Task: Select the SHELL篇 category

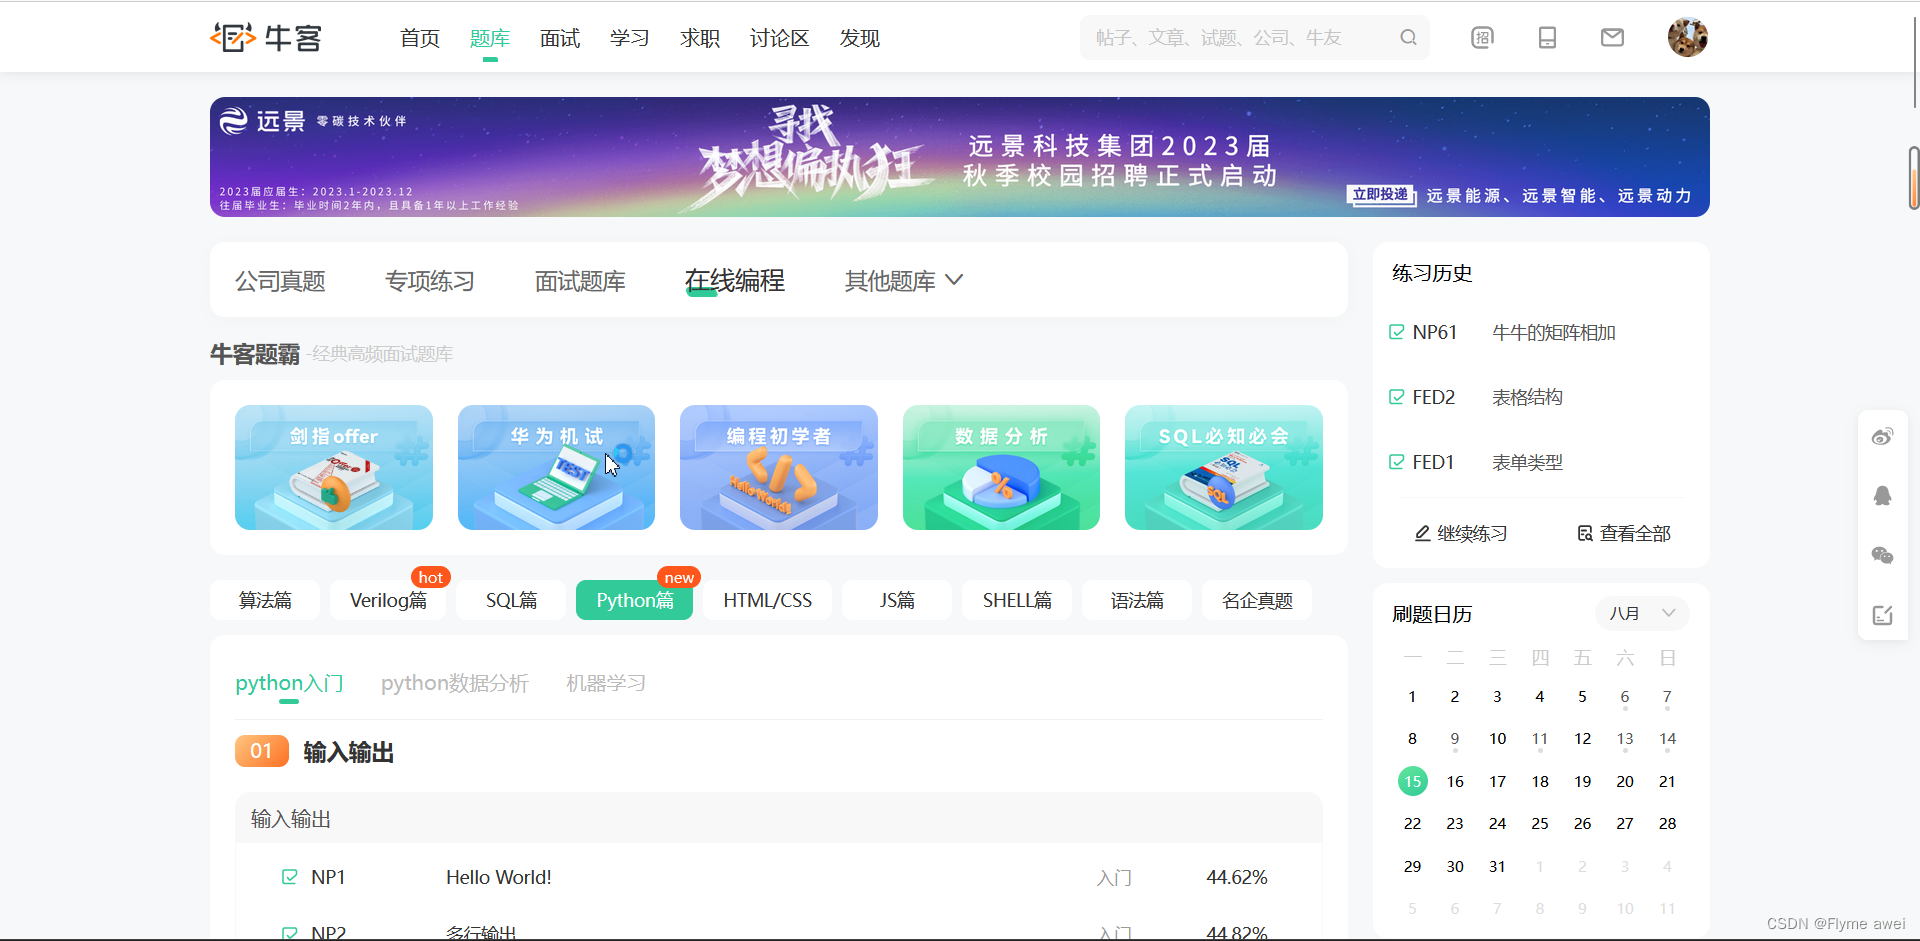Action: click(x=1017, y=600)
